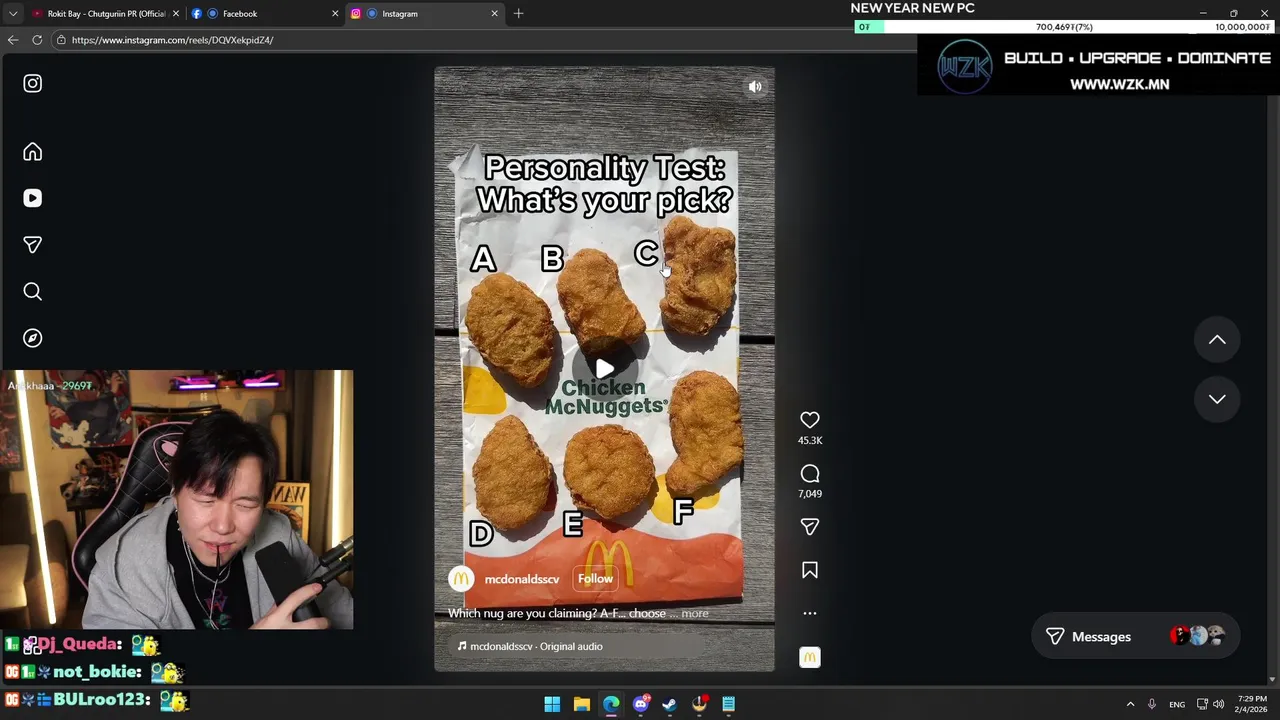1280x720 pixels.
Task: Click mcdonaldsscv profile avatar
Action: [461, 579]
